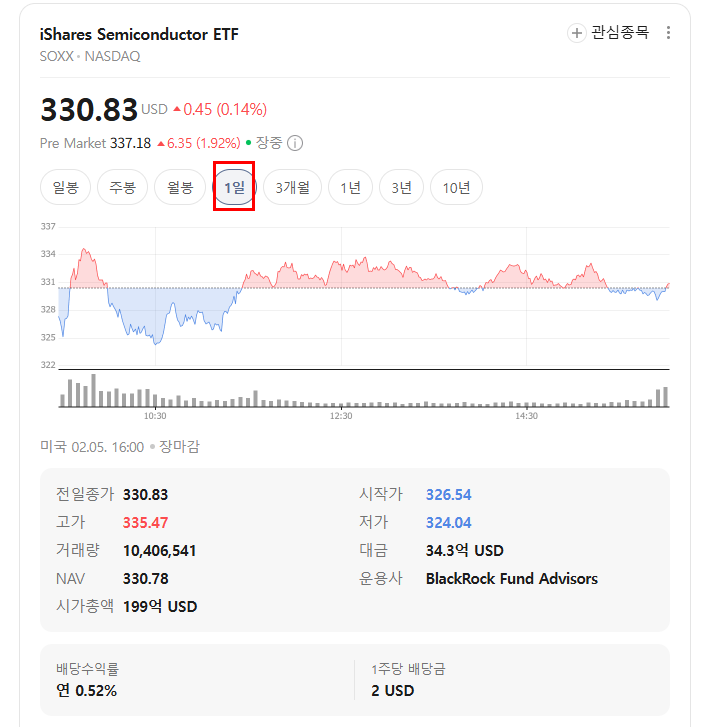This screenshot has width=708, height=727.
Task: Click the 10:30 time label on chart
Action: pyautogui.click(x=155, y=416)
